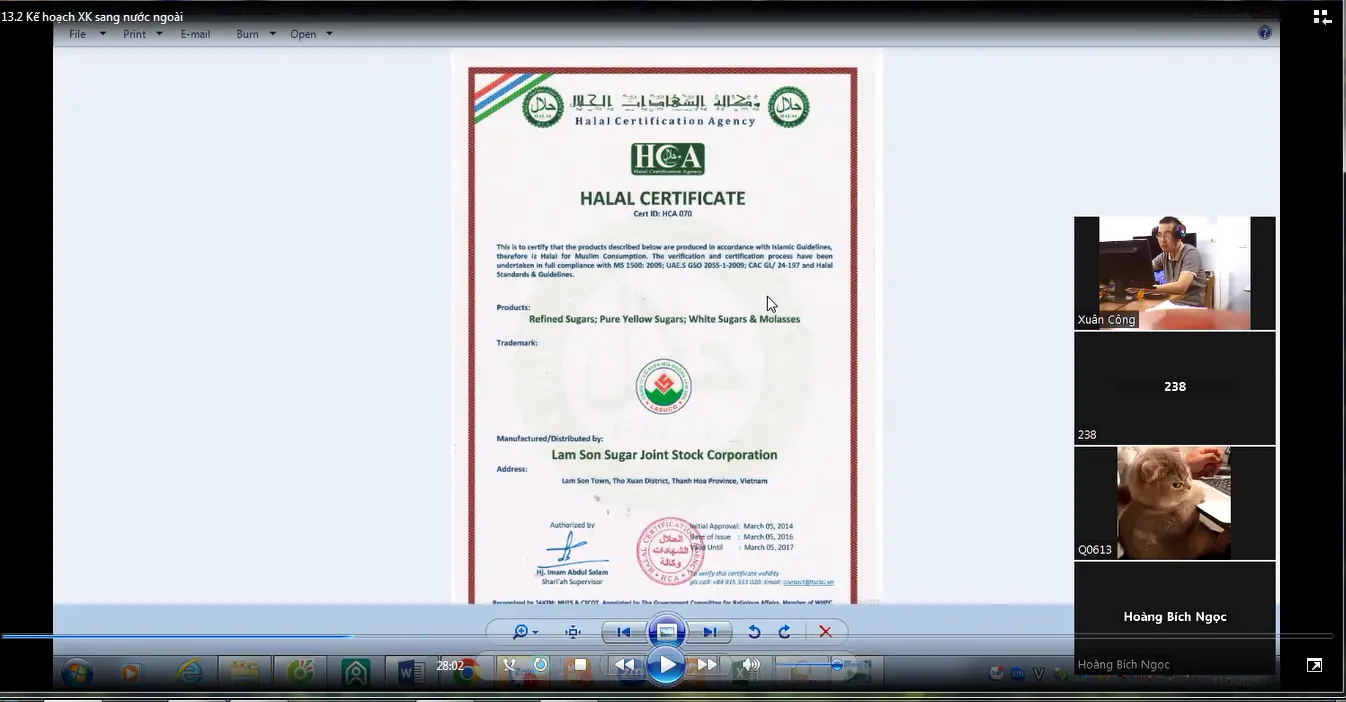Click the products line 'Refined Sugars; Pure Yellow Sugars'

[x=664, y=319]
